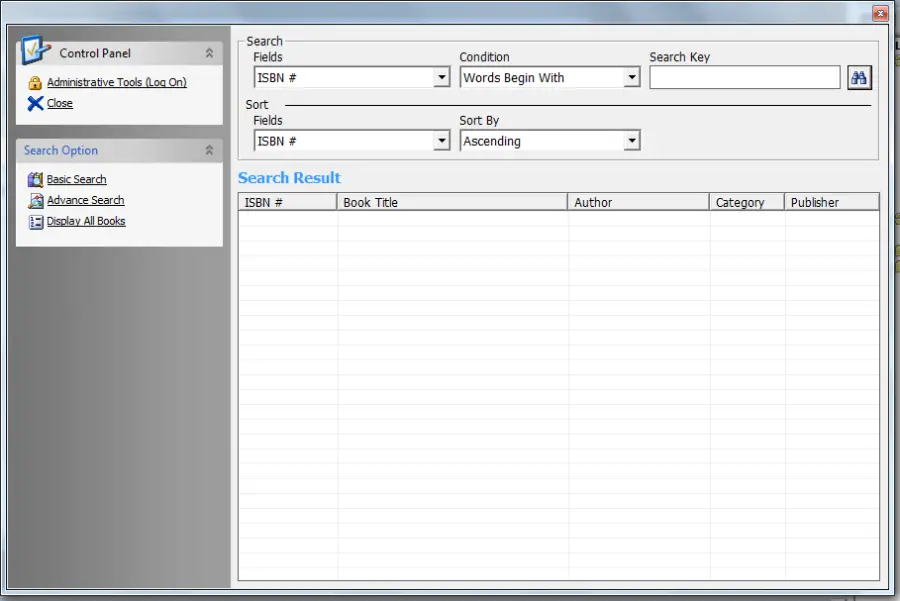Sort results by ISBN # column header
Screen dimensions: 900x601
click(x=288, y=202)
